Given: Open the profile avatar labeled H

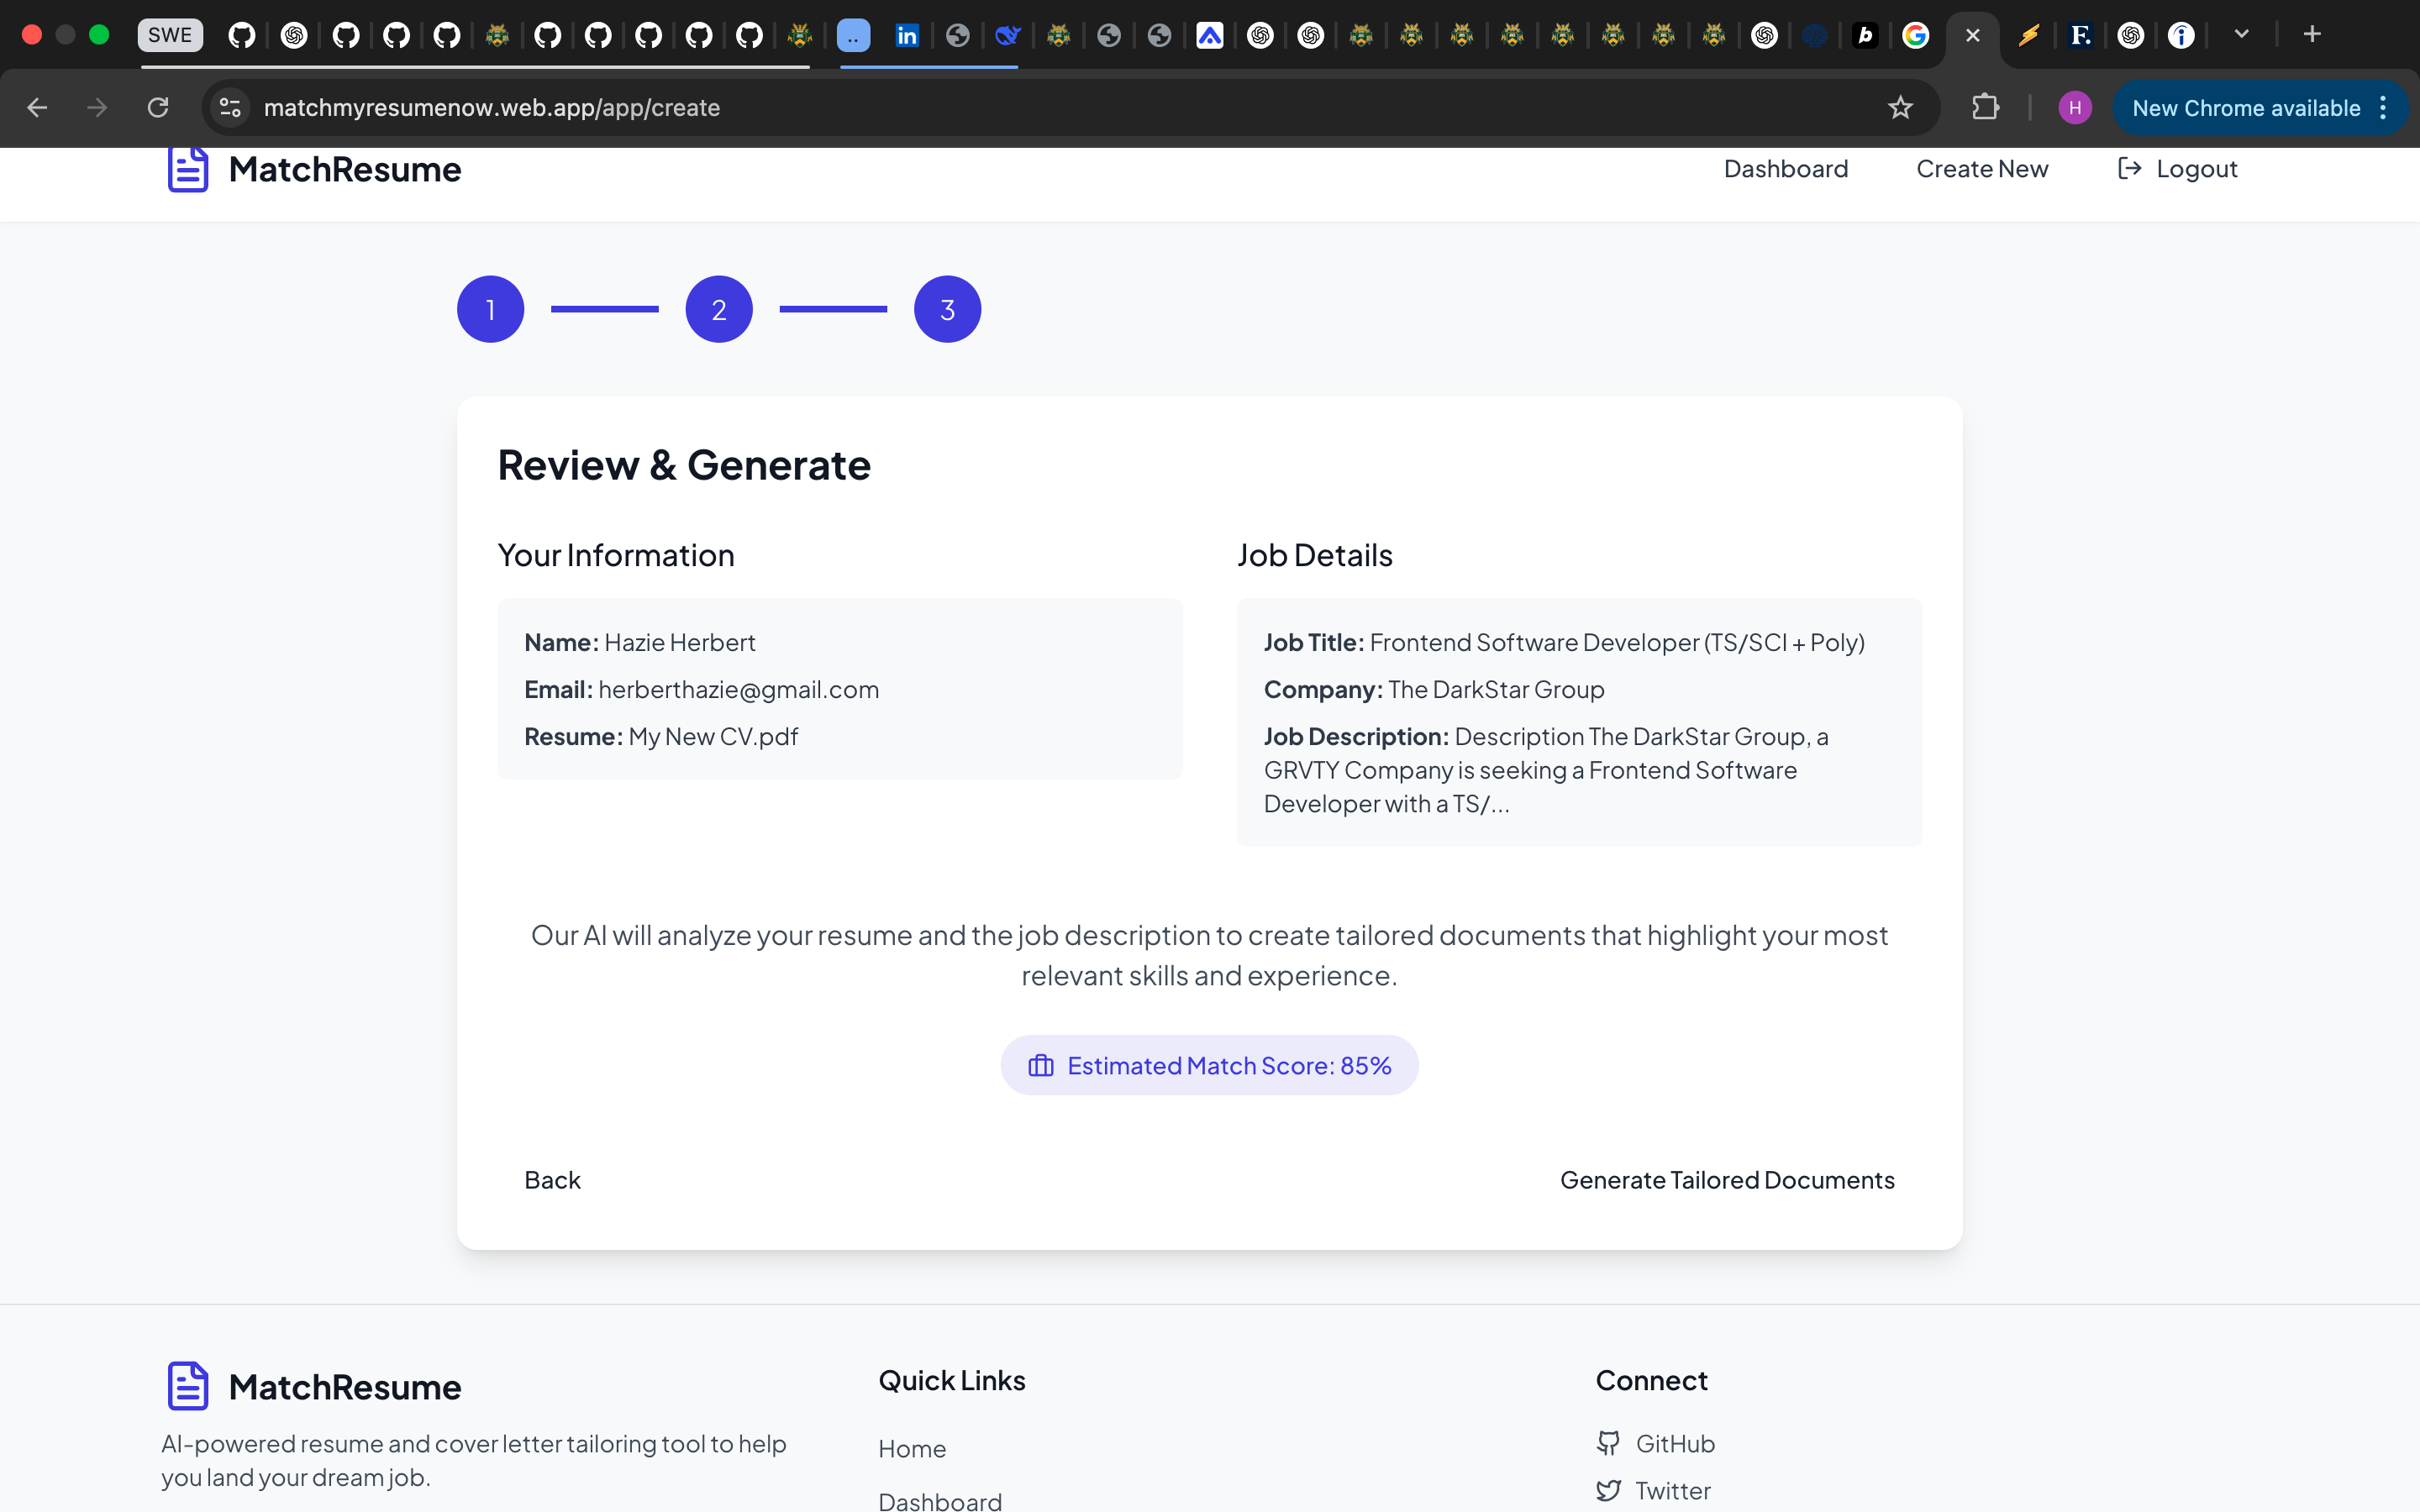Looking at the screenshot, I should tap(2074, 108).
